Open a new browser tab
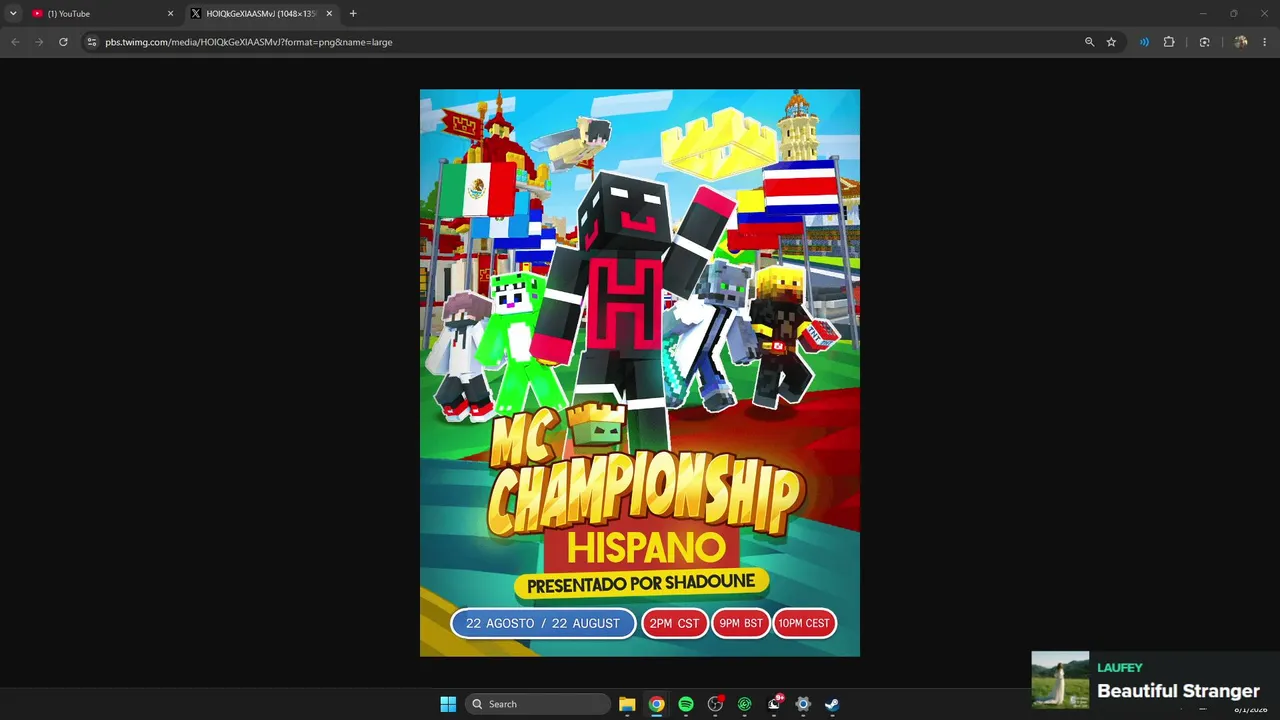1280x720 pixels. click(353, 14)
